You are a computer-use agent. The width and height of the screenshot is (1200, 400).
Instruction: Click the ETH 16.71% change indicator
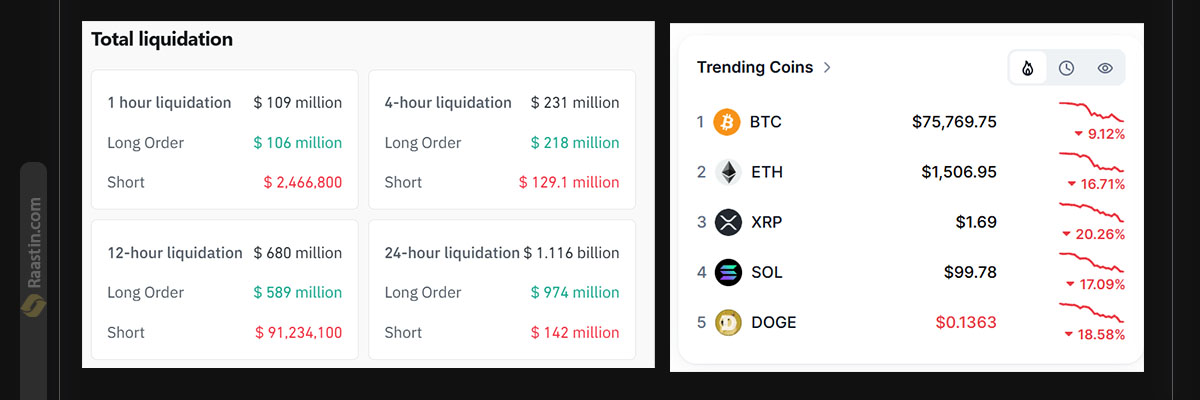(x=1095, y=184)
